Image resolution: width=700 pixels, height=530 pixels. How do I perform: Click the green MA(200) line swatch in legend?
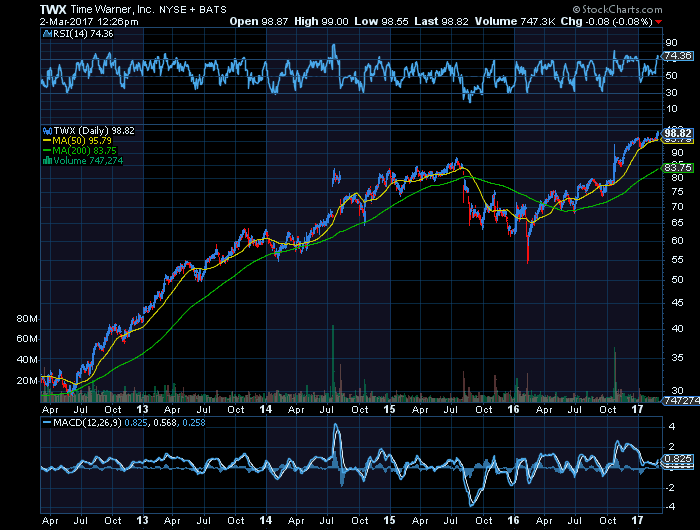pyautogui.click(x=47, y=151)
